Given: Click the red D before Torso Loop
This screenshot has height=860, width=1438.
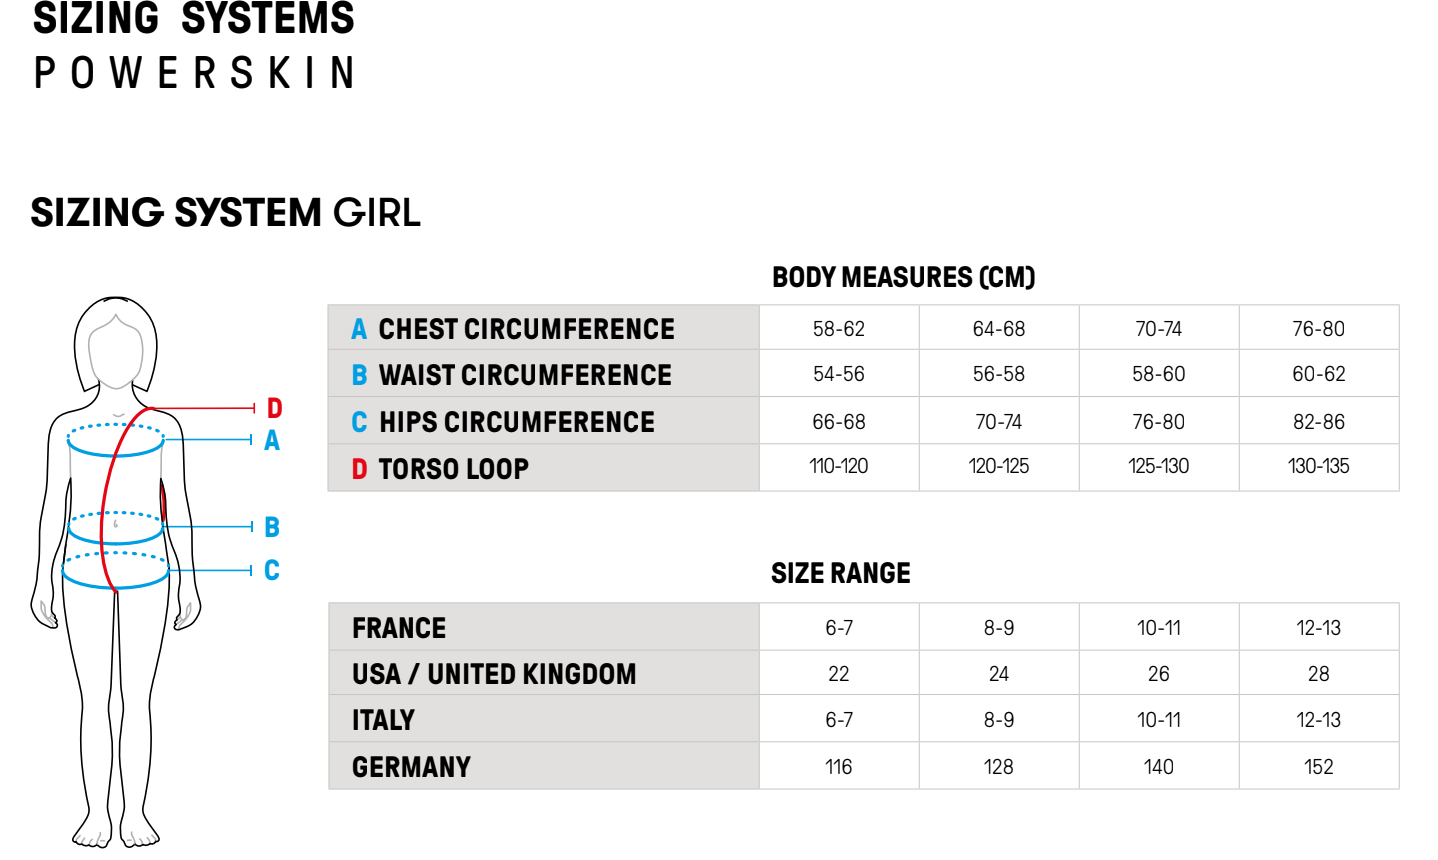Looking at the screenshot, I should (x=359, y=469).
